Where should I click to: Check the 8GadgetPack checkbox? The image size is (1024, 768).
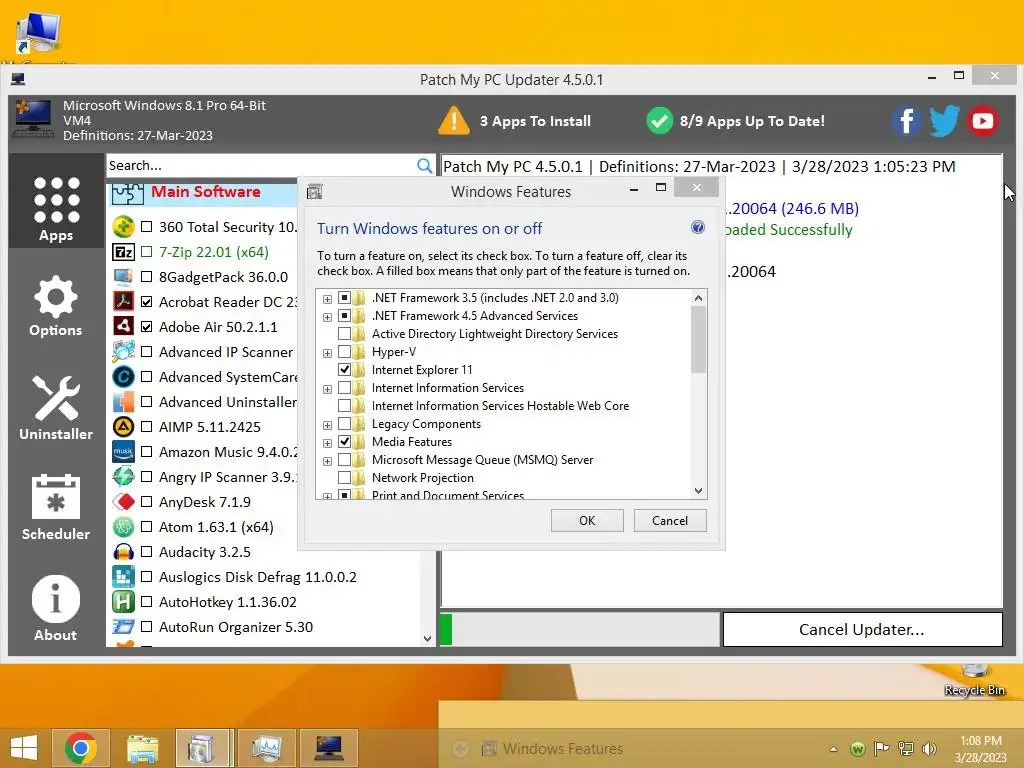147,277
